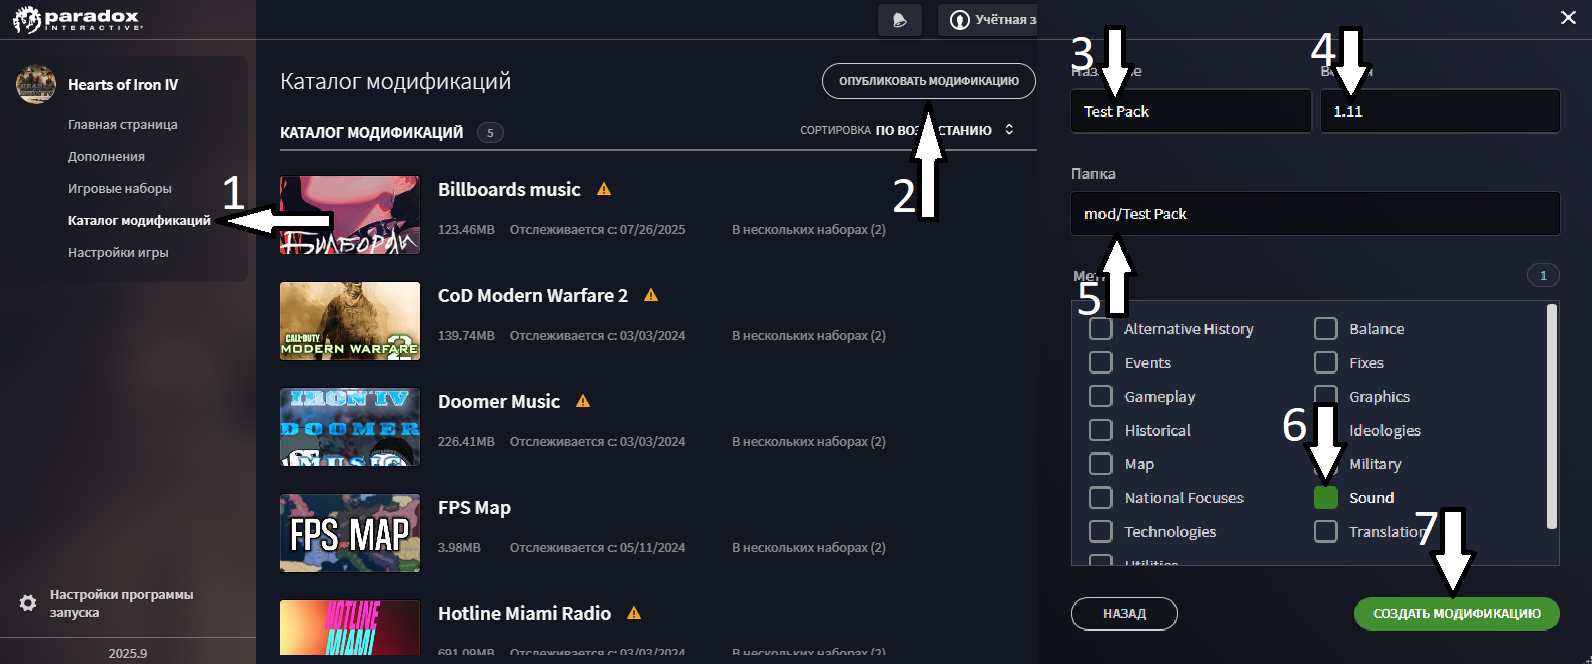Open the Billboards music title
The image size is (1592, 664).
pyautogui.click(x=509, y=189)
